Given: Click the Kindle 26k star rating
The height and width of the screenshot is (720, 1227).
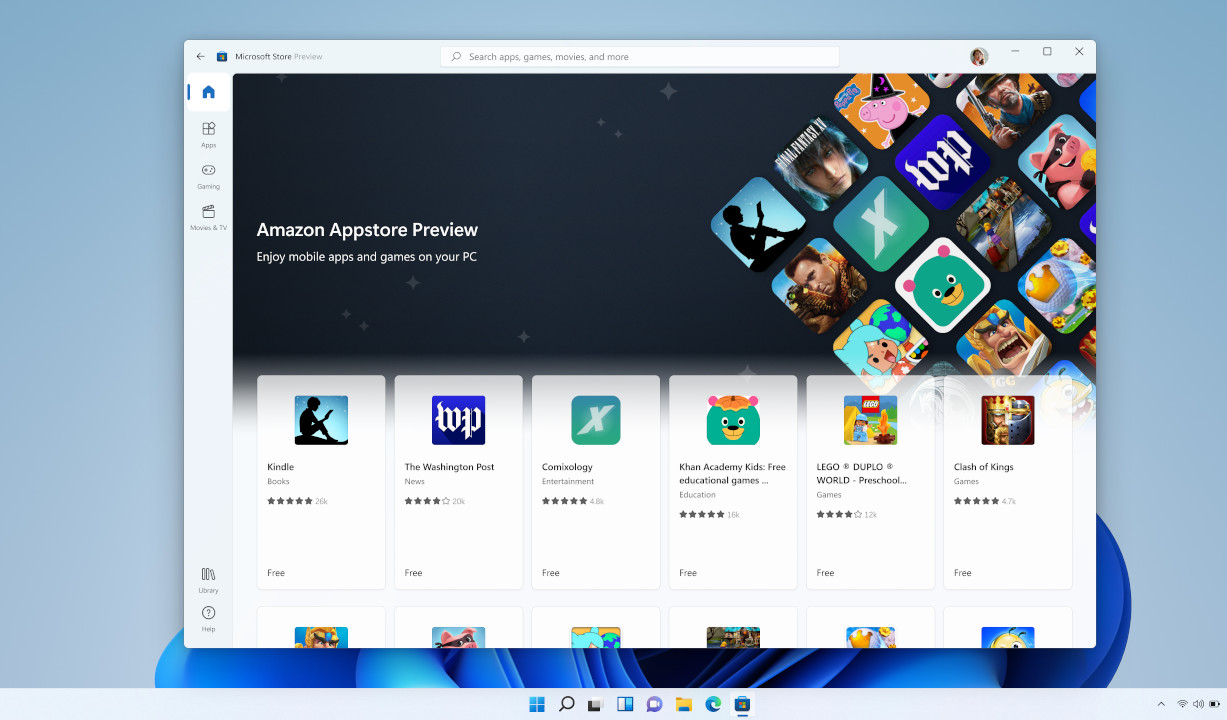Looking at the screenshot, I should (297, 501).
